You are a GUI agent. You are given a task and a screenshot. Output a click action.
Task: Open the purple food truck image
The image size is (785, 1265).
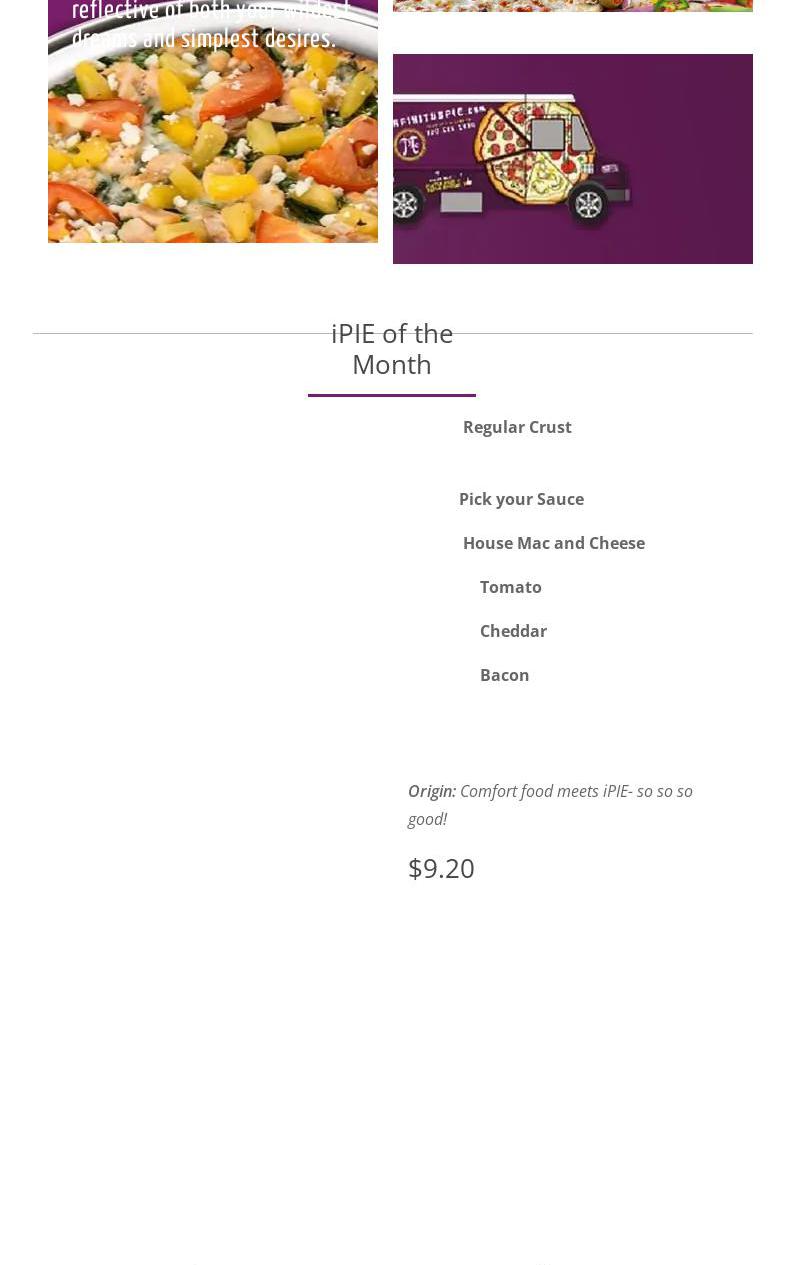coord(680,160)
